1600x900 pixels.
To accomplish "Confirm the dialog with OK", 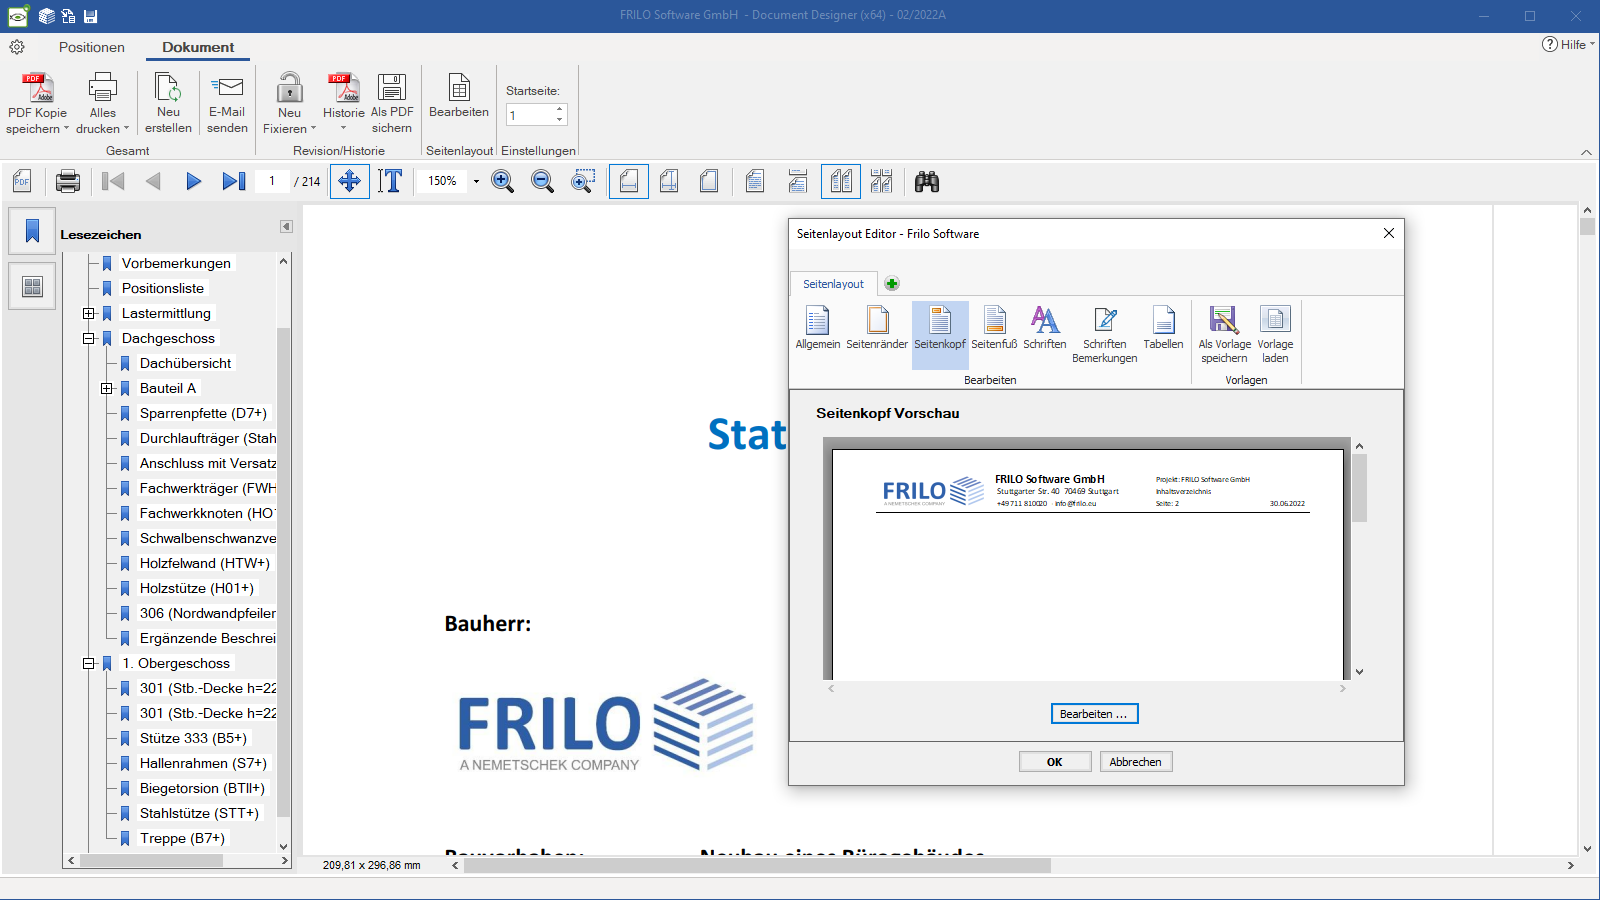I will [x=1054, y=761].
